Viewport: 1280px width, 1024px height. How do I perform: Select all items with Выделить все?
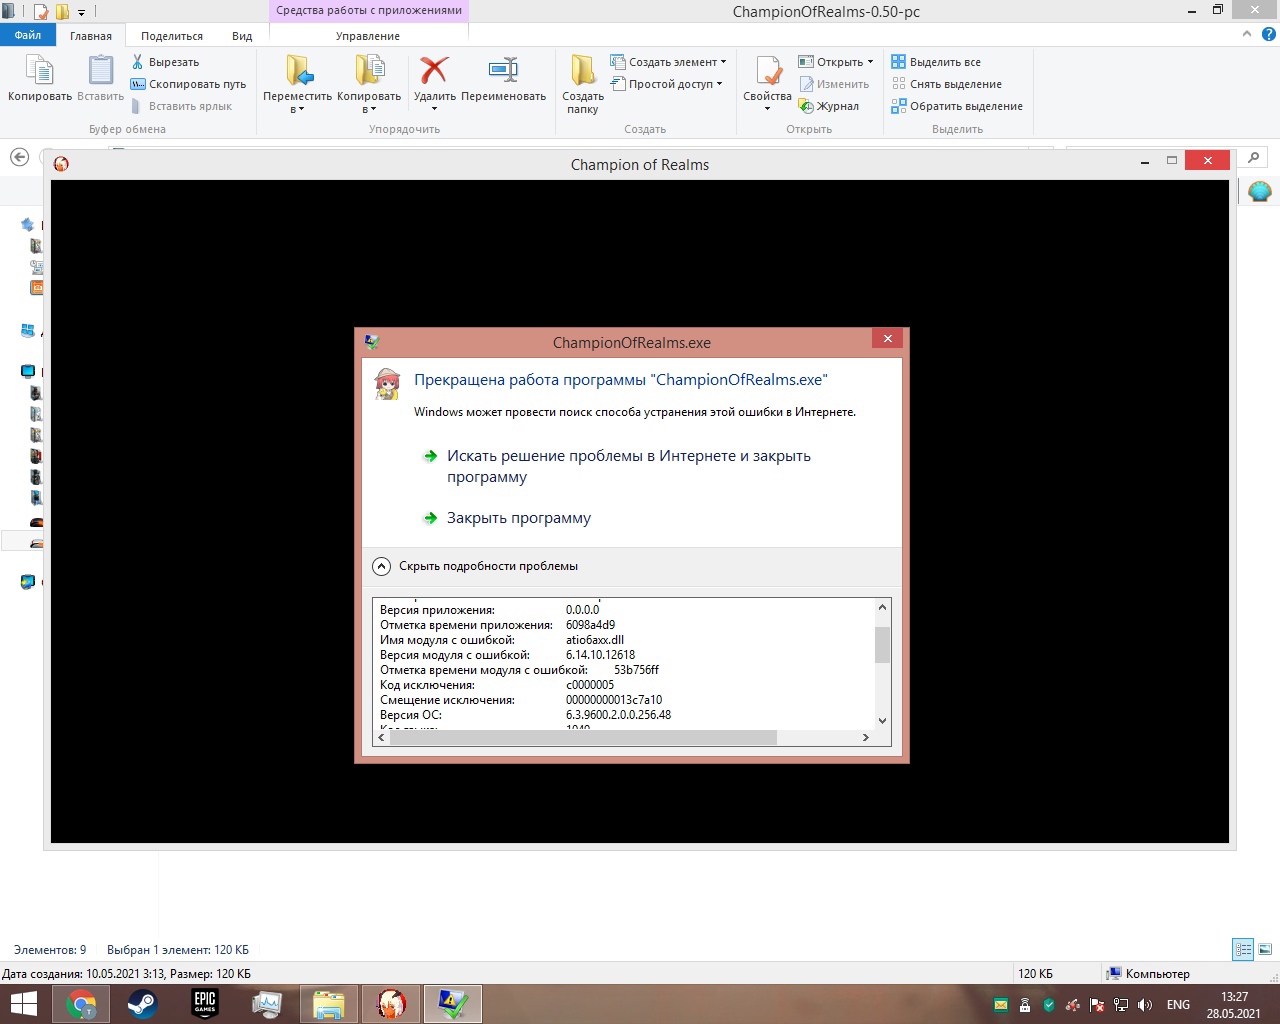point(936,62)
